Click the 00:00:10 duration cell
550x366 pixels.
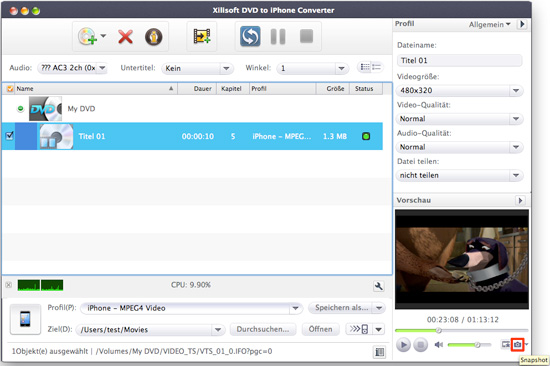197,137
